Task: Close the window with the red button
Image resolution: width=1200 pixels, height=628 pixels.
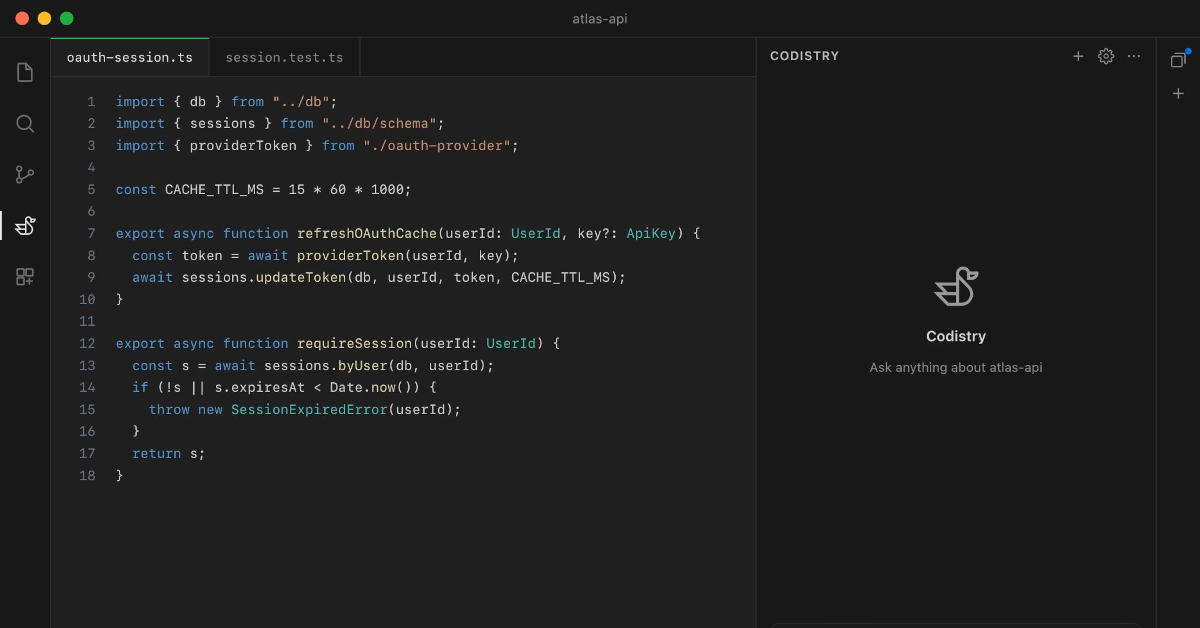Action: coord(22,18)
